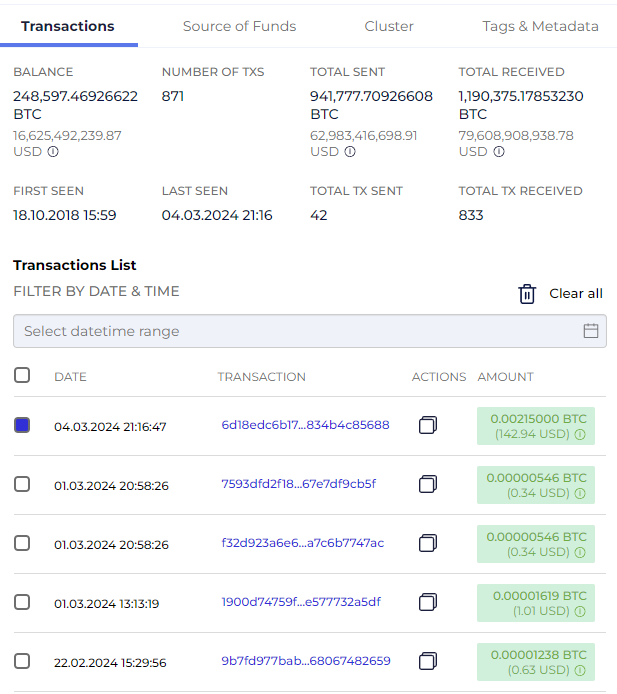
Task: Click the info icon next to total received USD
Action: pyautogui.click(x=499, y=152)
